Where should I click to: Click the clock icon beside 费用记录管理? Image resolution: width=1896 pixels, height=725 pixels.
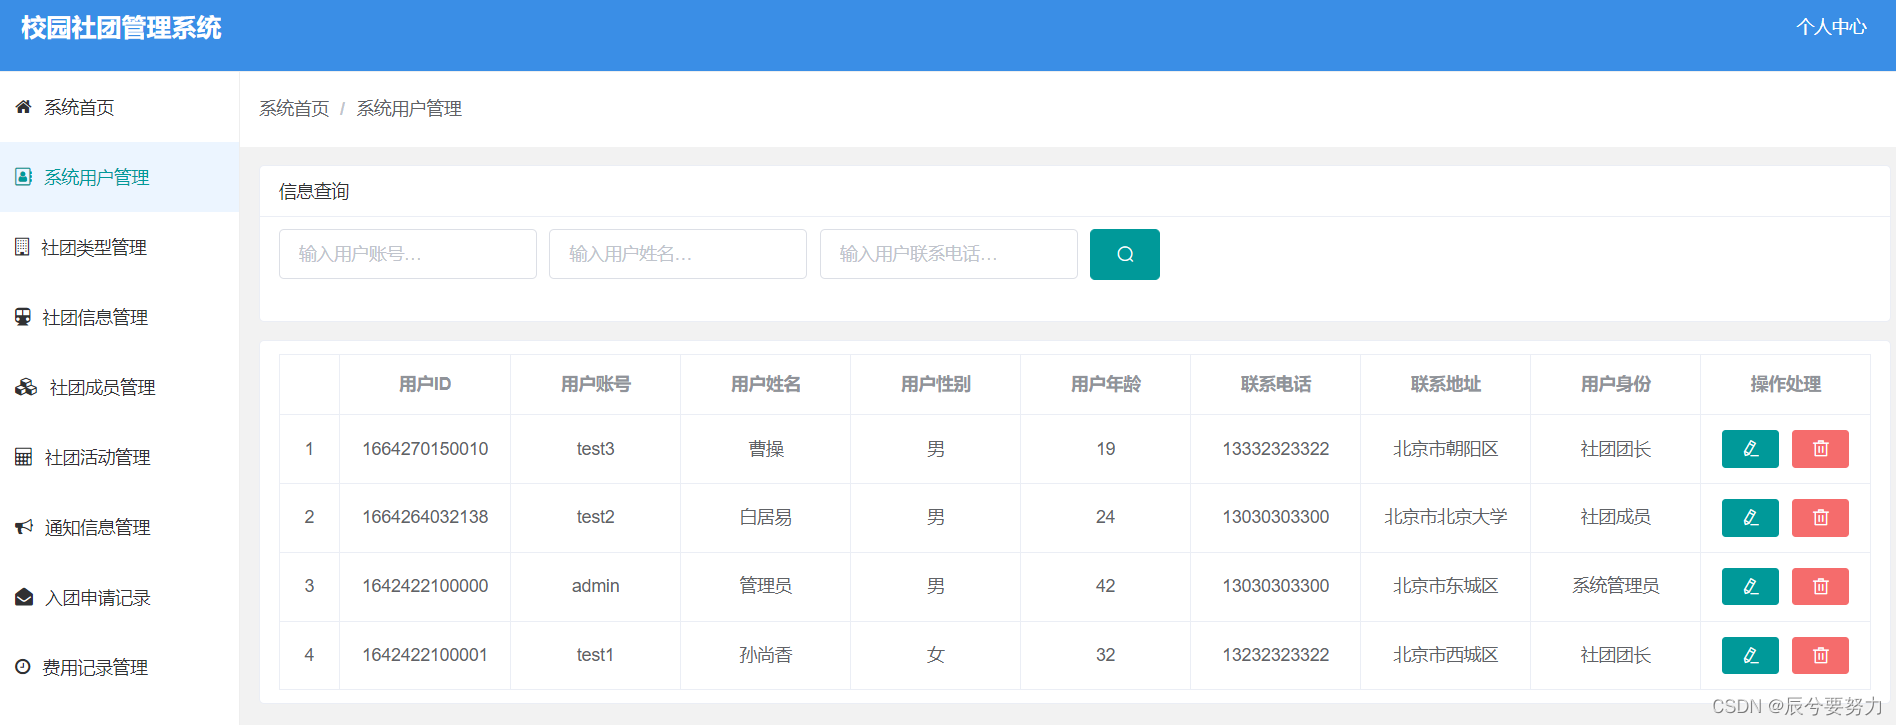(23, 666)
